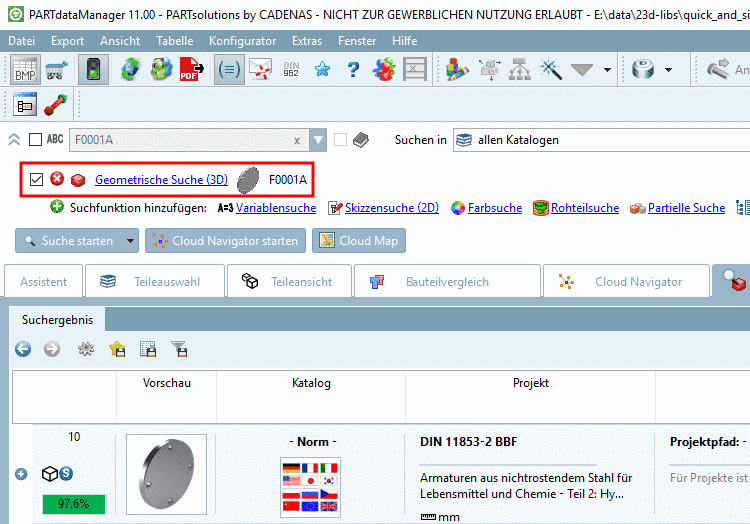Select the Suchergebnis tab
The image size is (750, 524).
[x=57, y=320]
